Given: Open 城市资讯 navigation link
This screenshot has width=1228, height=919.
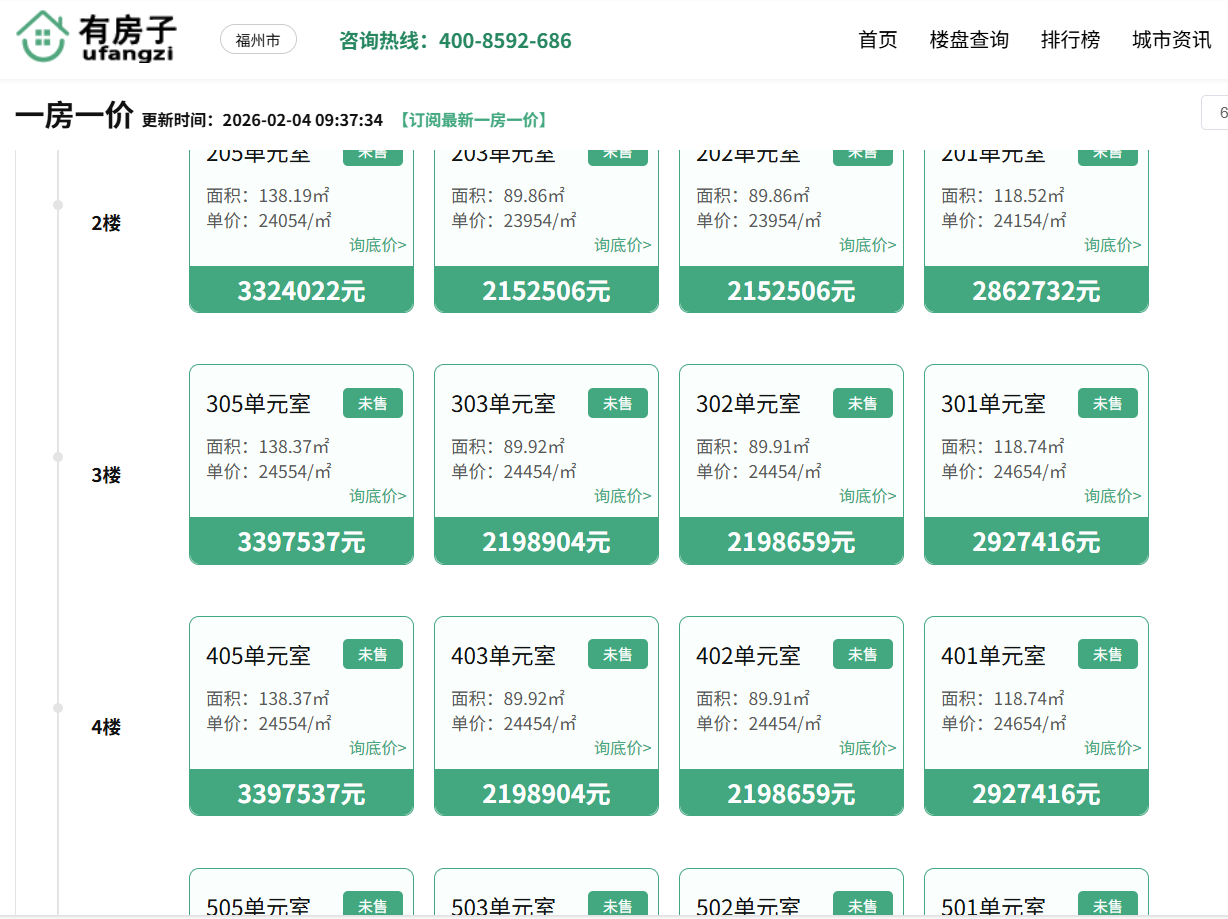Looking at the screenshot, I should (1171, 40).
